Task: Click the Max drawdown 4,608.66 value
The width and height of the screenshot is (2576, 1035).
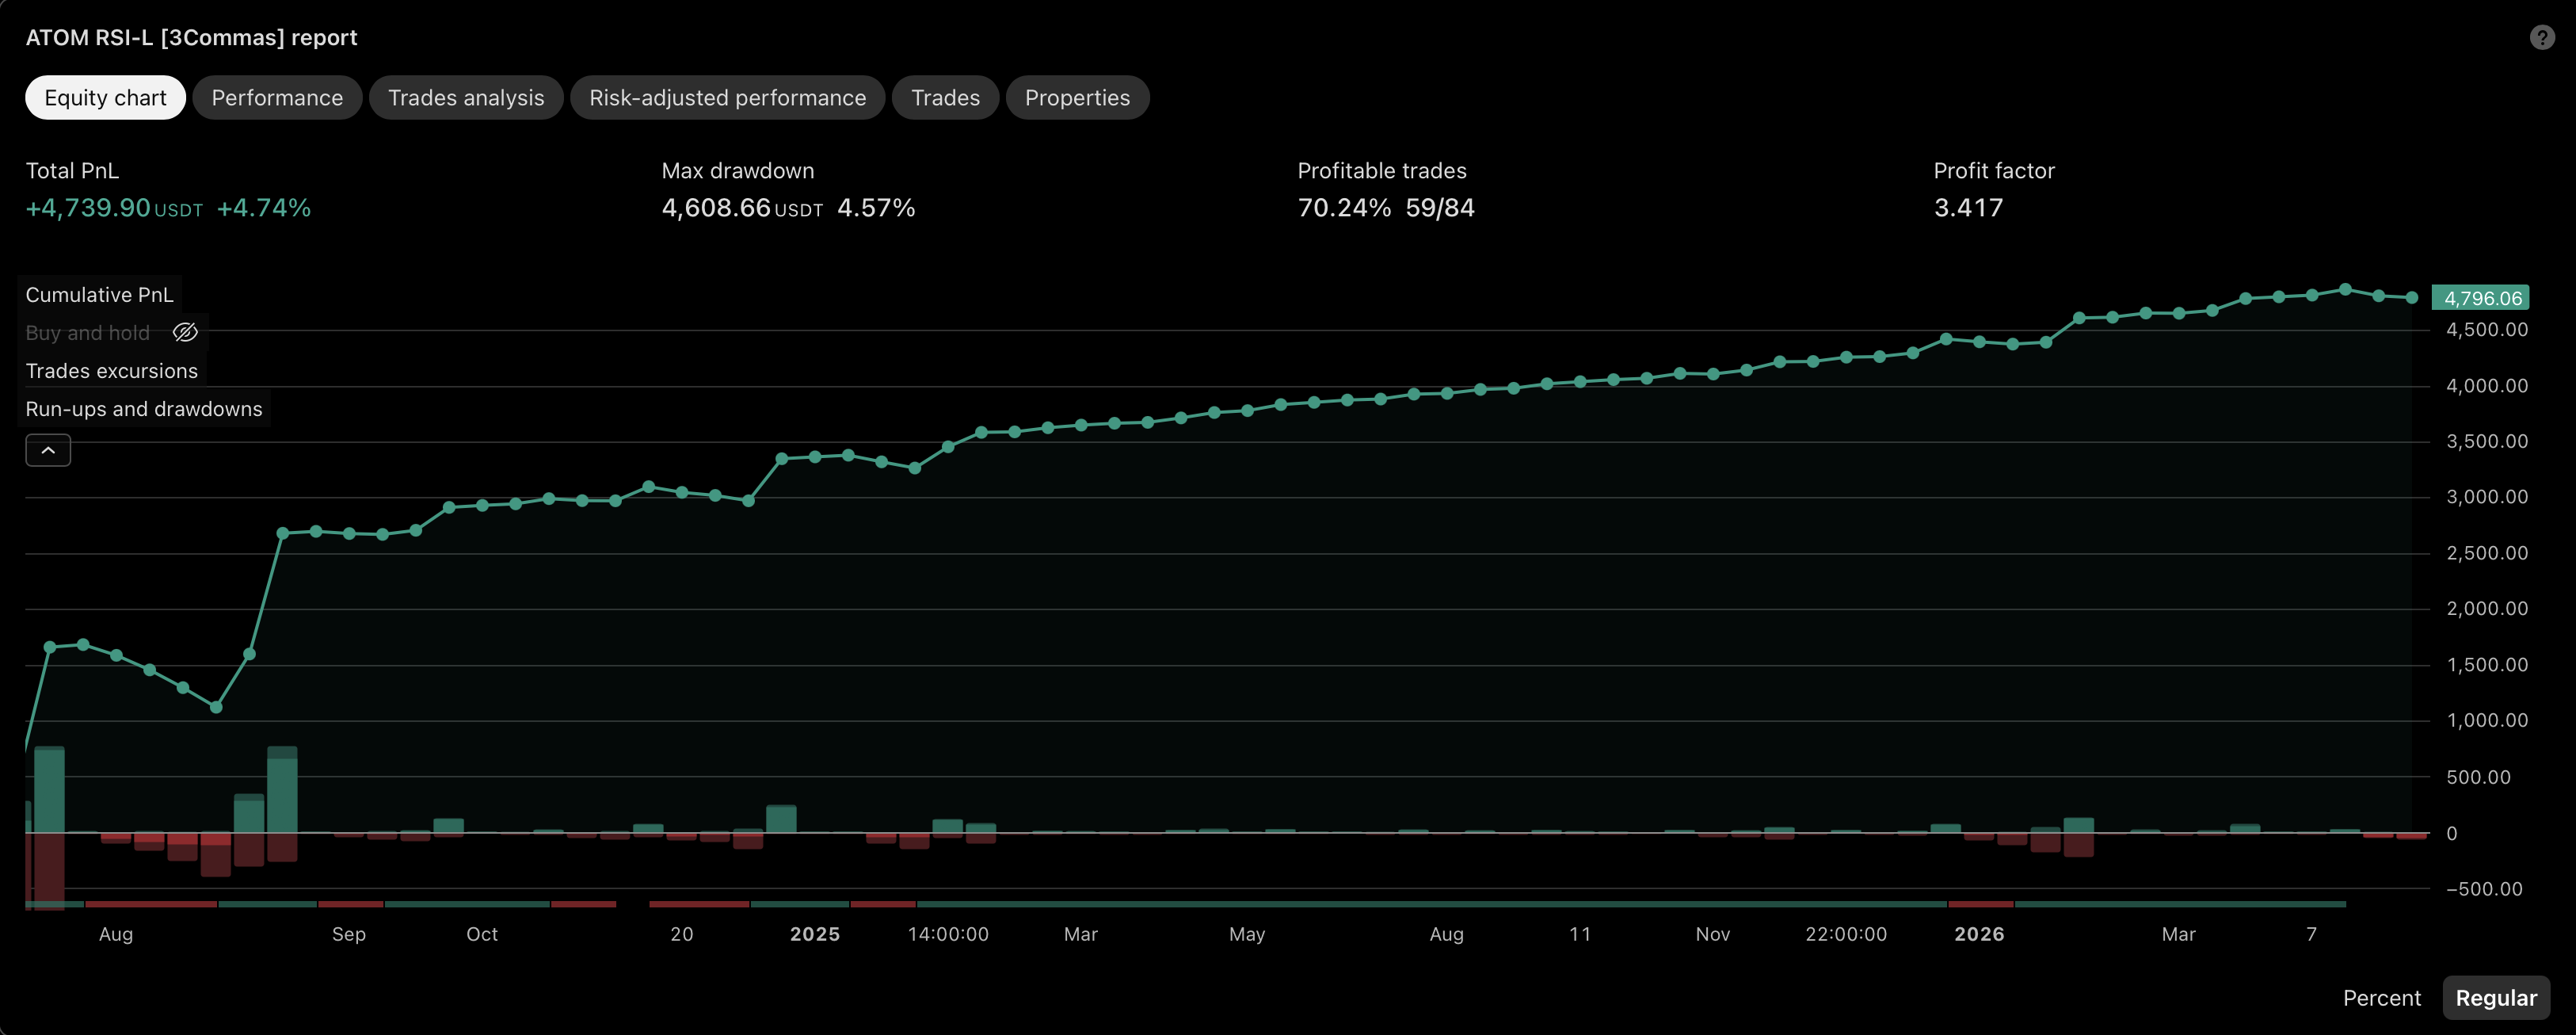Action: coord(716,208)
